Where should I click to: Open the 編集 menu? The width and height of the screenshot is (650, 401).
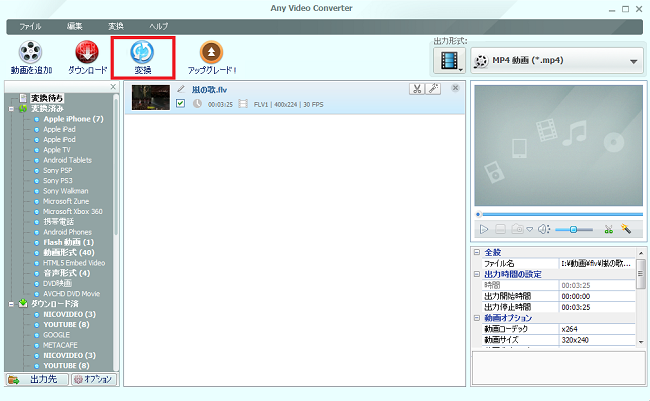[x=75, y=27]
